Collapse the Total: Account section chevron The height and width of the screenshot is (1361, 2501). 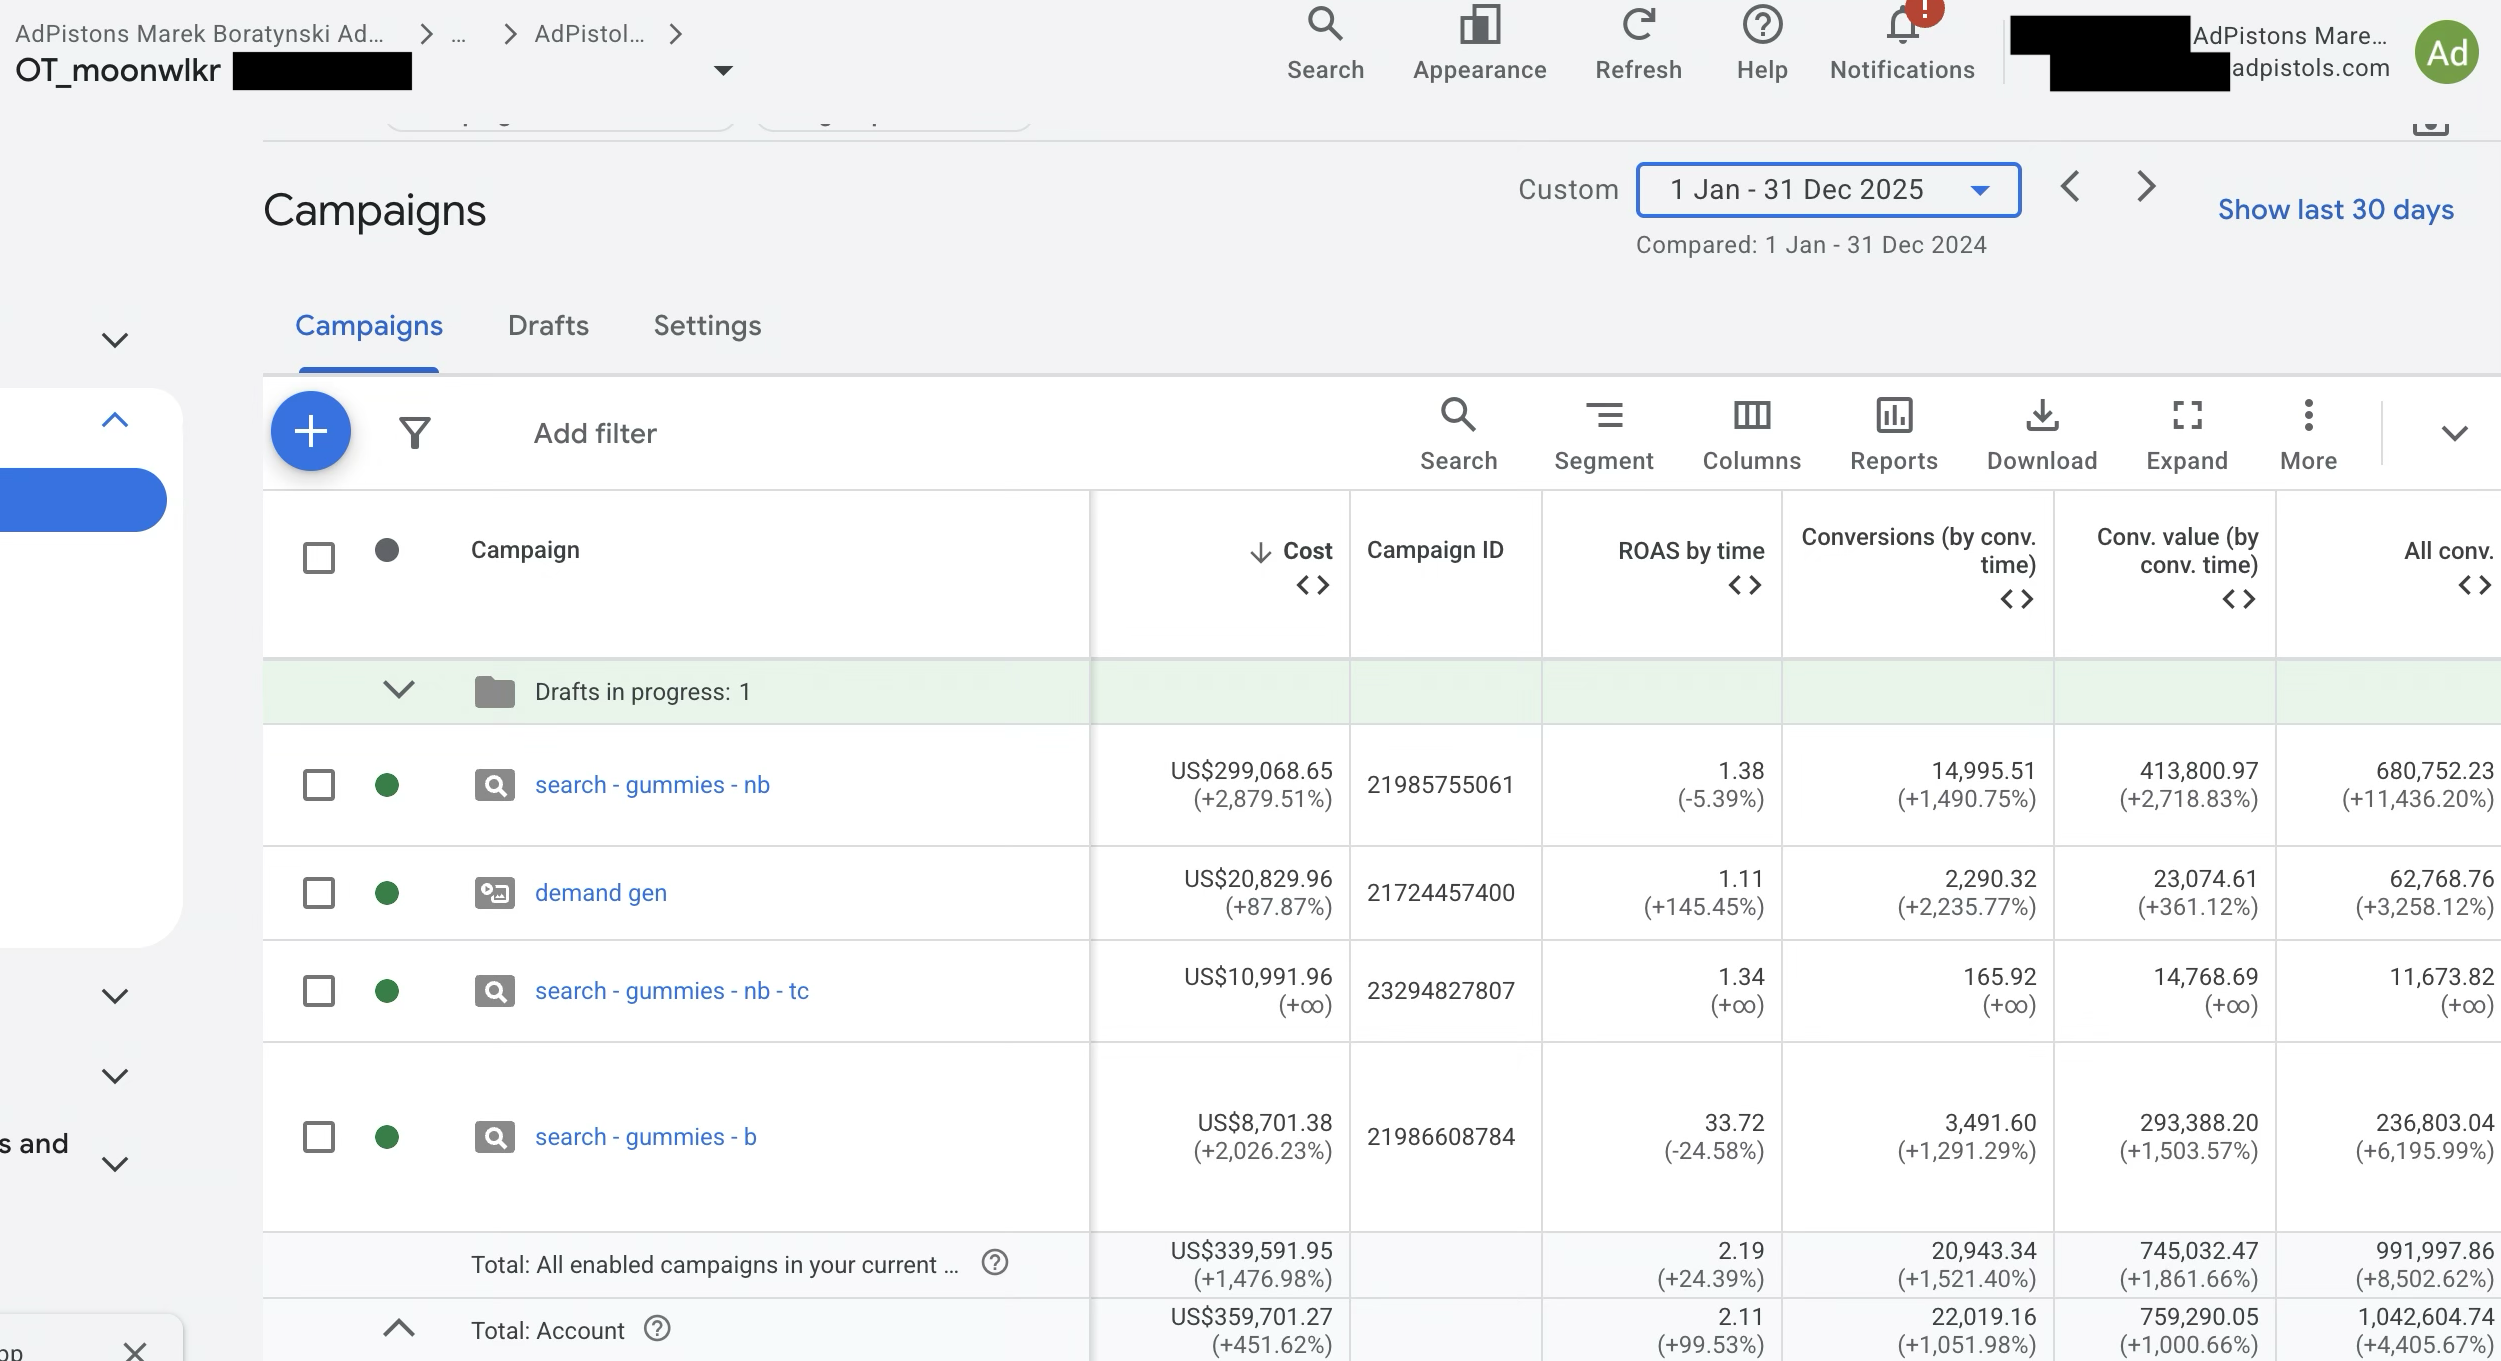click(398, 1328)
